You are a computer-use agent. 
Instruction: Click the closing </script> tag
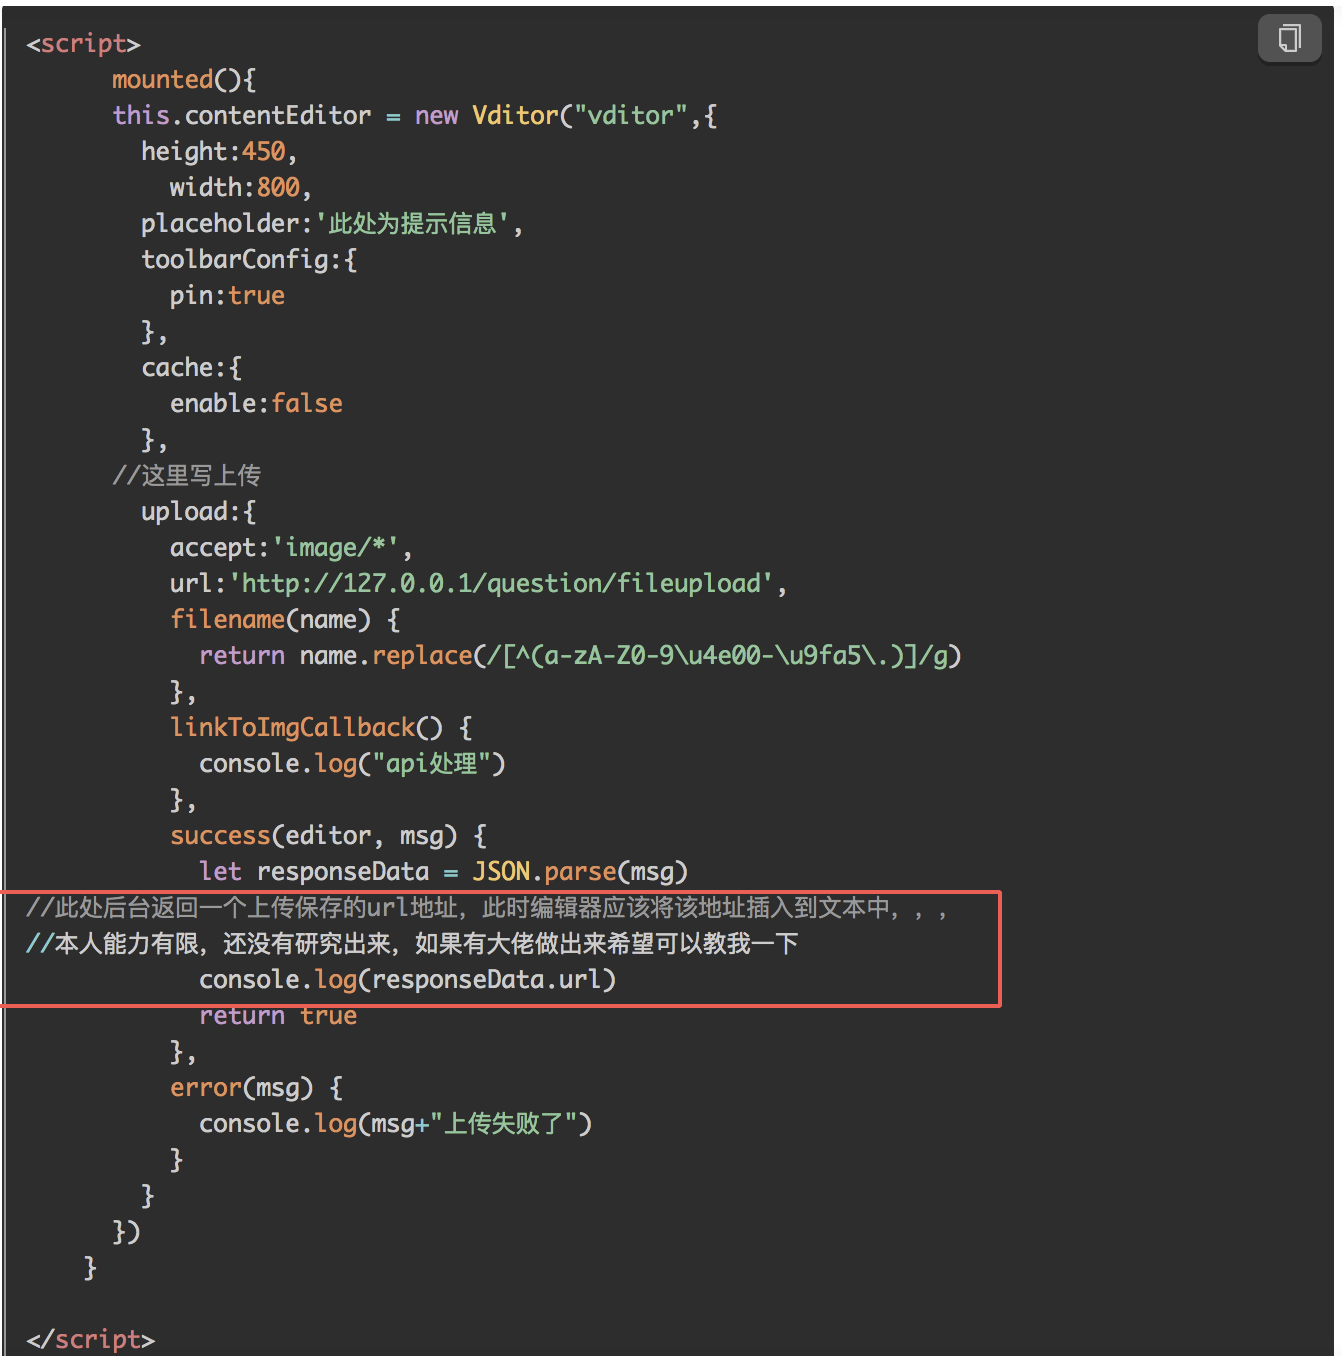(90, 1339)
